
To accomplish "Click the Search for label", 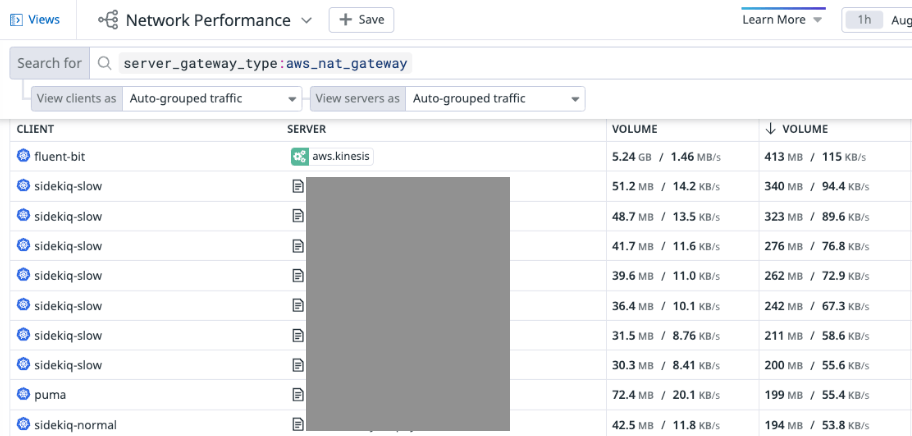I will tap(49, 63).
